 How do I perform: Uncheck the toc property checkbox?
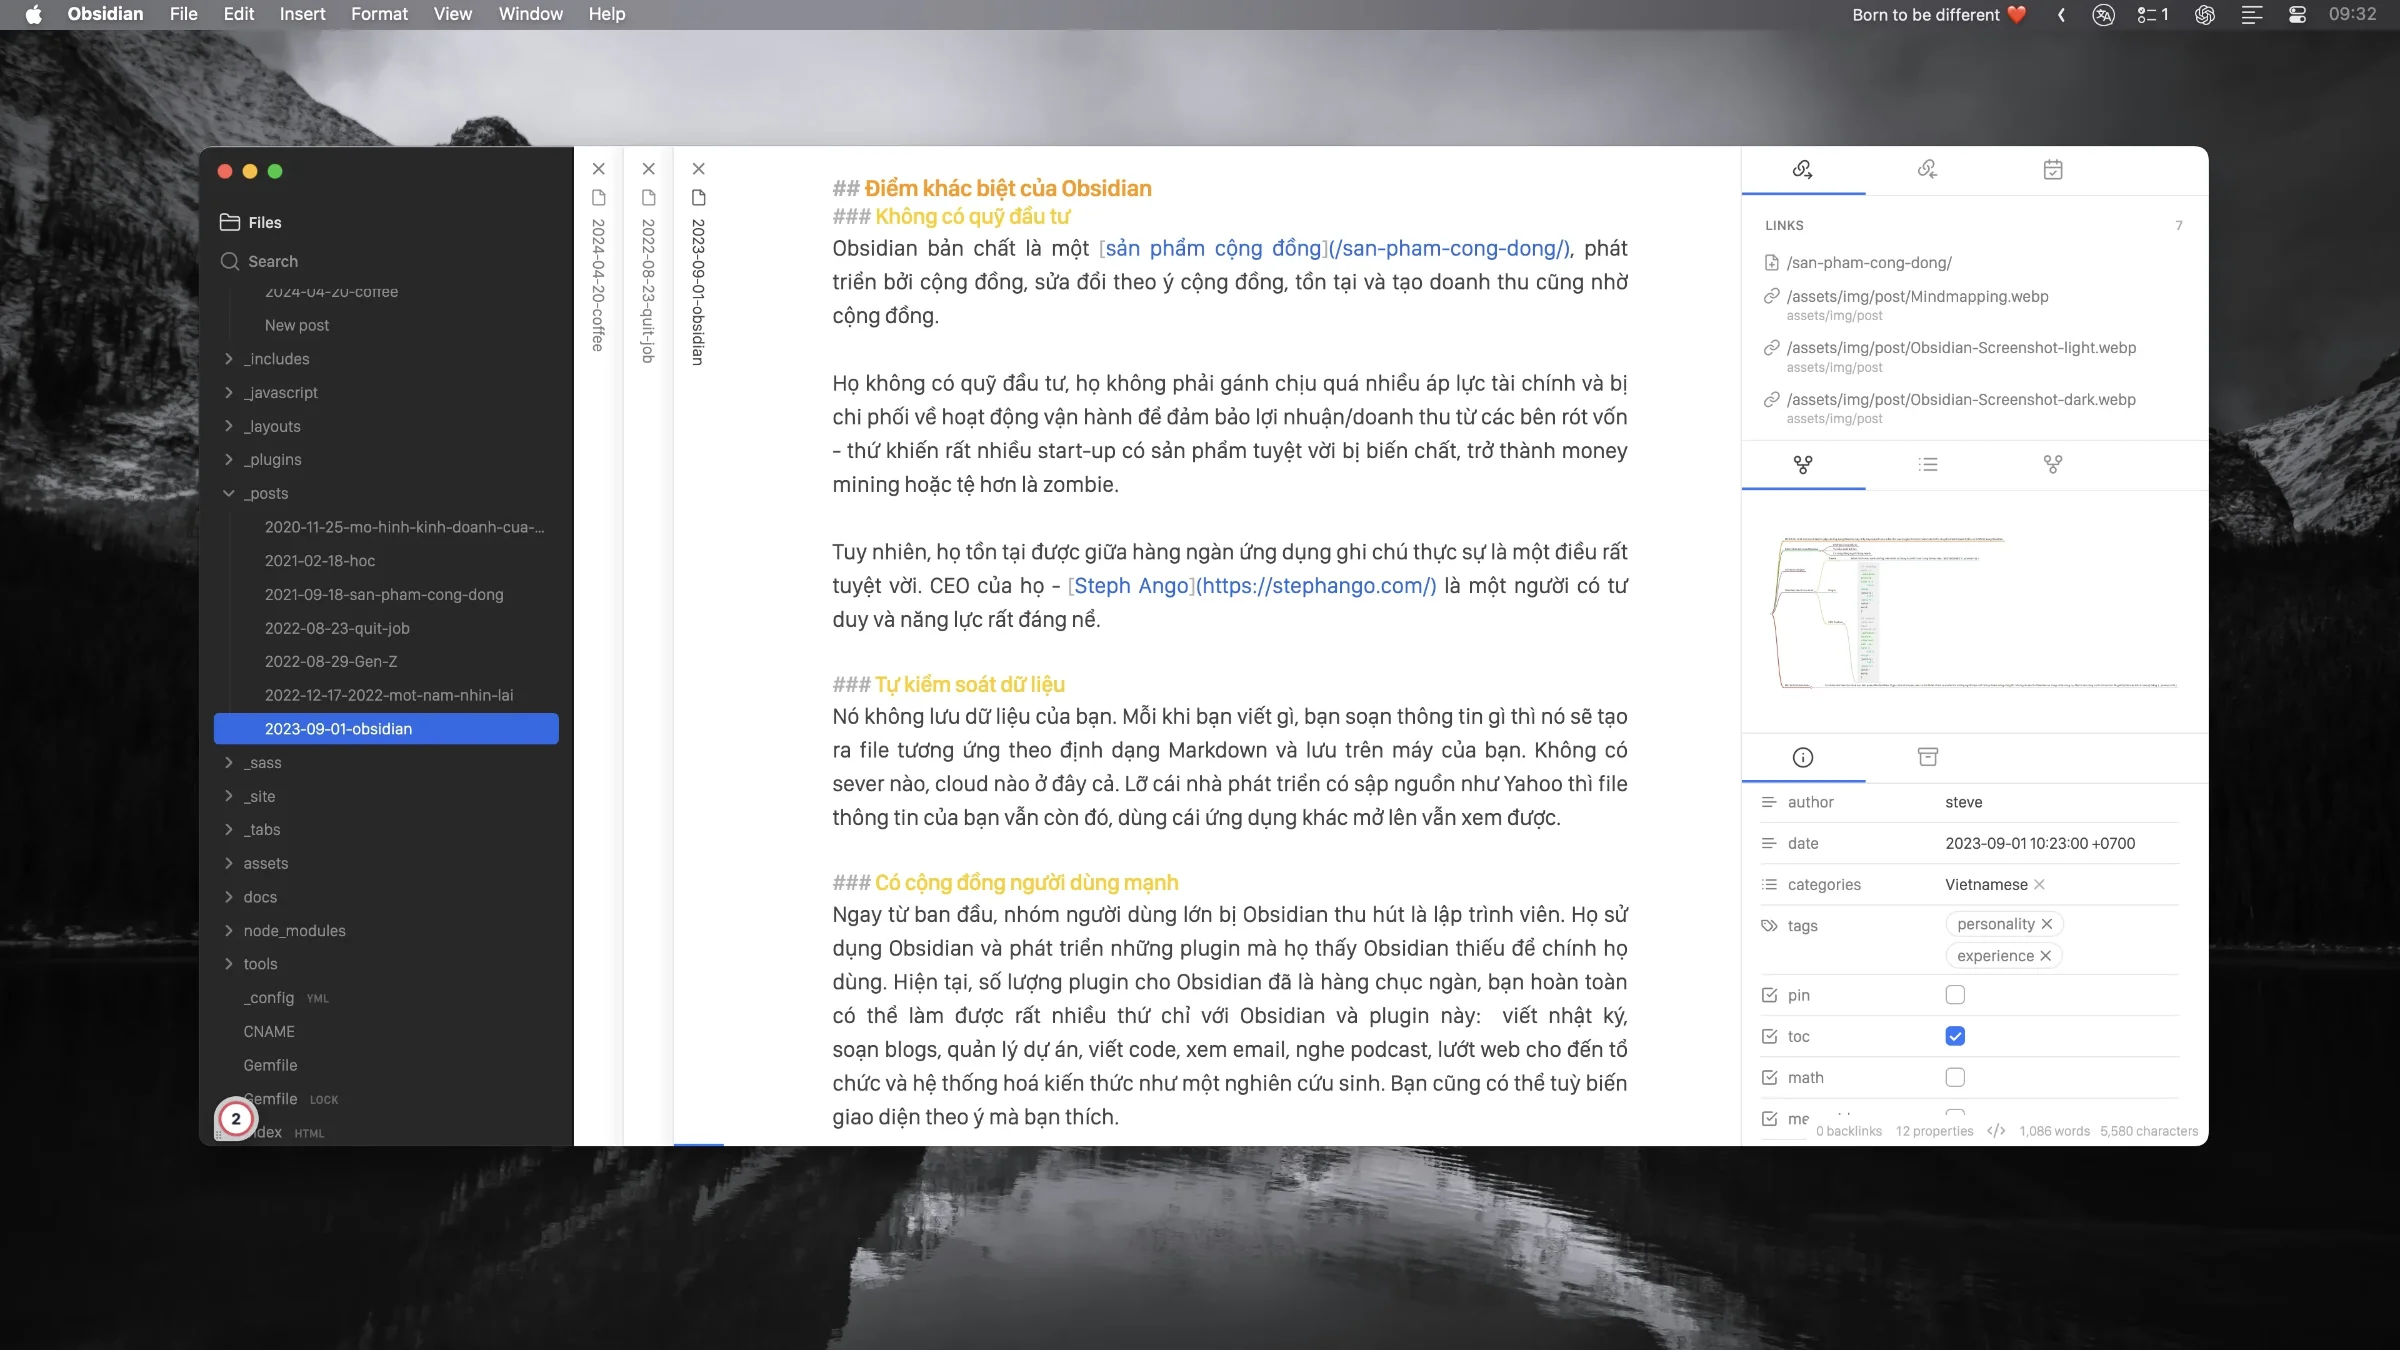pos(1955,1036)
